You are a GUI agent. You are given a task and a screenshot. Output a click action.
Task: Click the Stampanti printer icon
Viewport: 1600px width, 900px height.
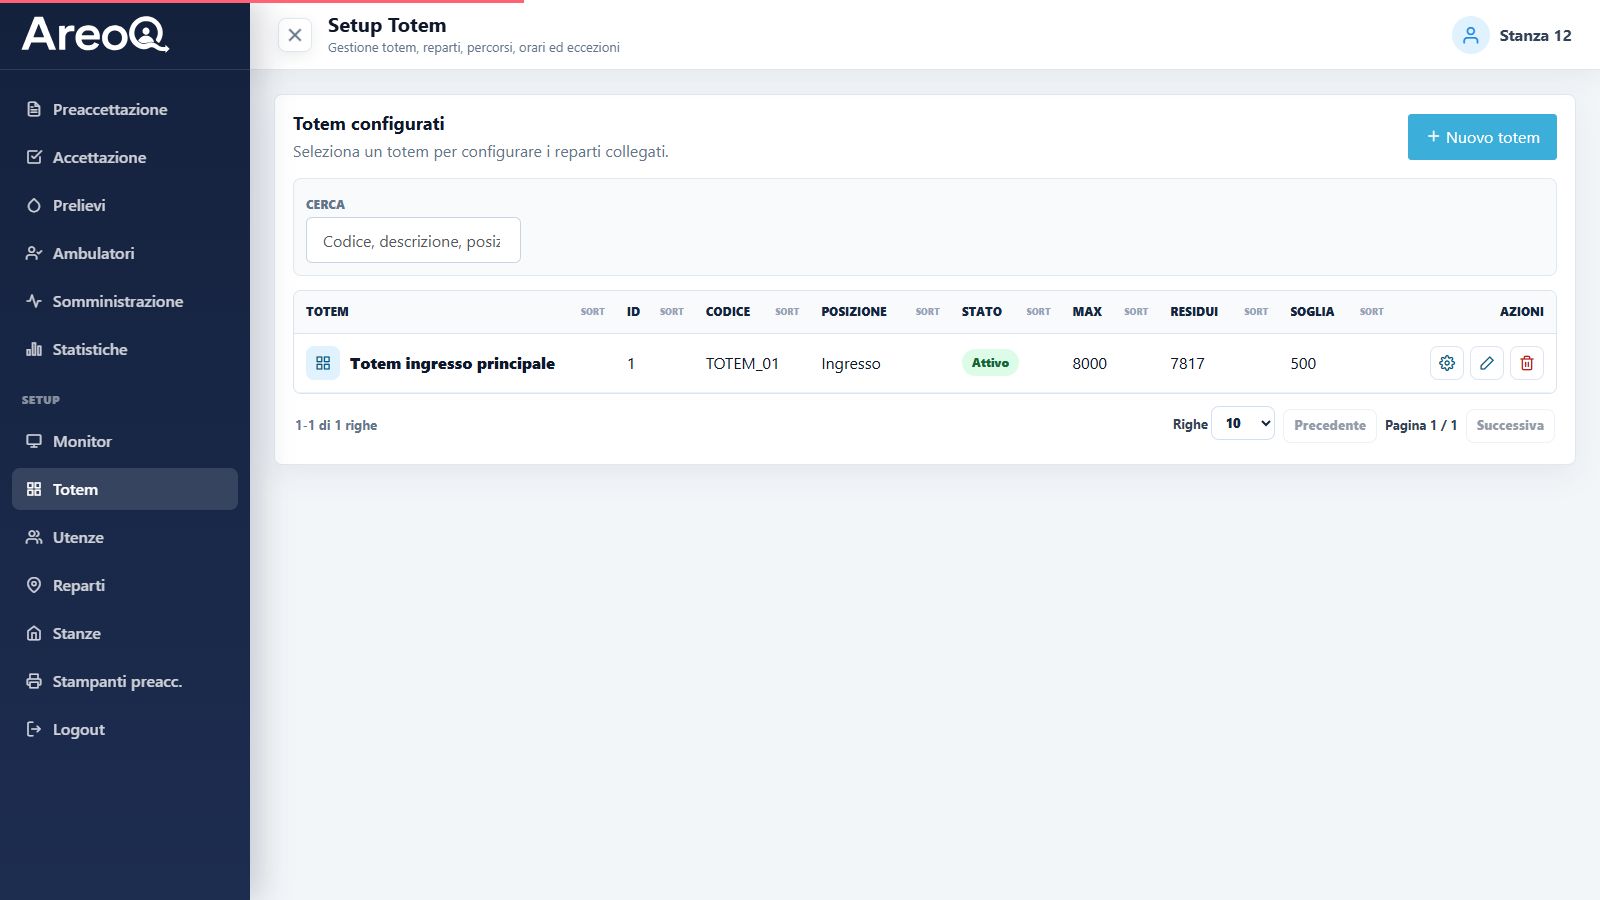pos(34,681)
